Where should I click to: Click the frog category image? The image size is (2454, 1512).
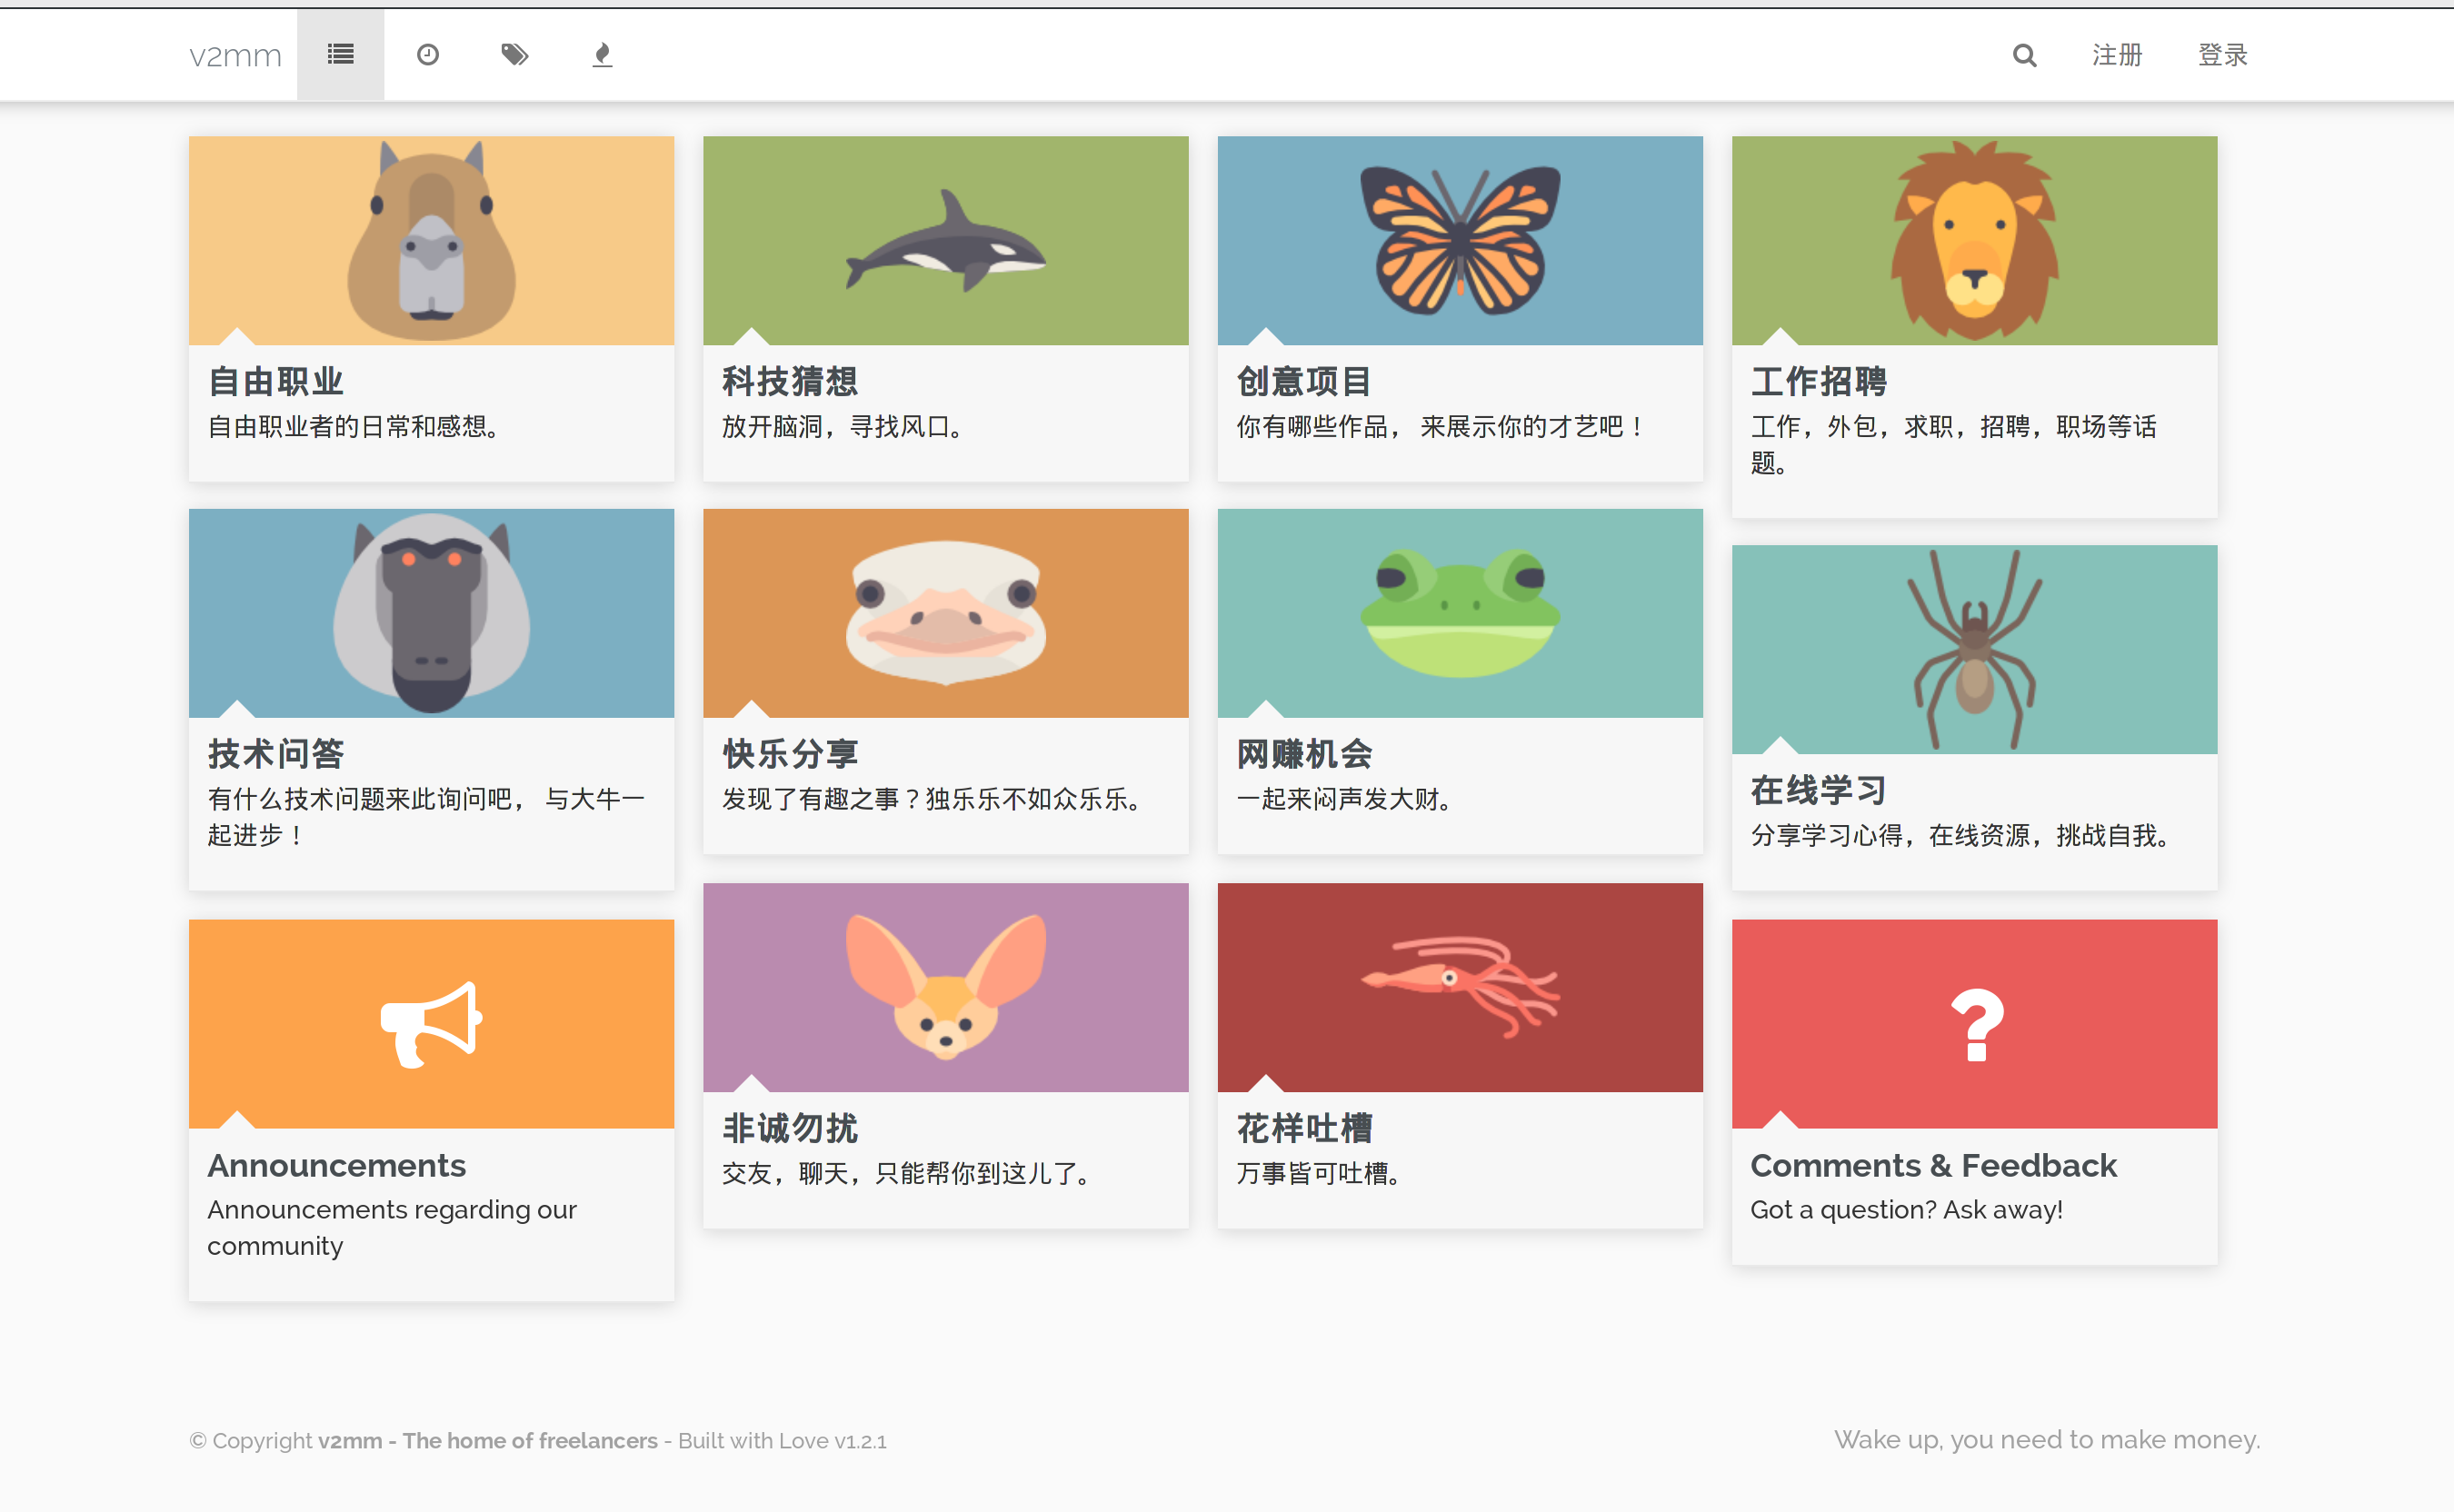pos(1459,613)
